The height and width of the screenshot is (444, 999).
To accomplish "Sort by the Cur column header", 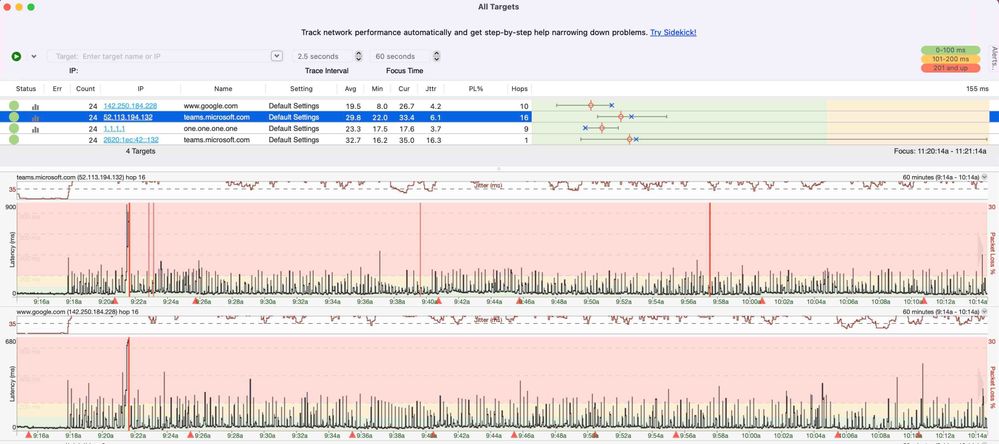I will click(405, 89).
